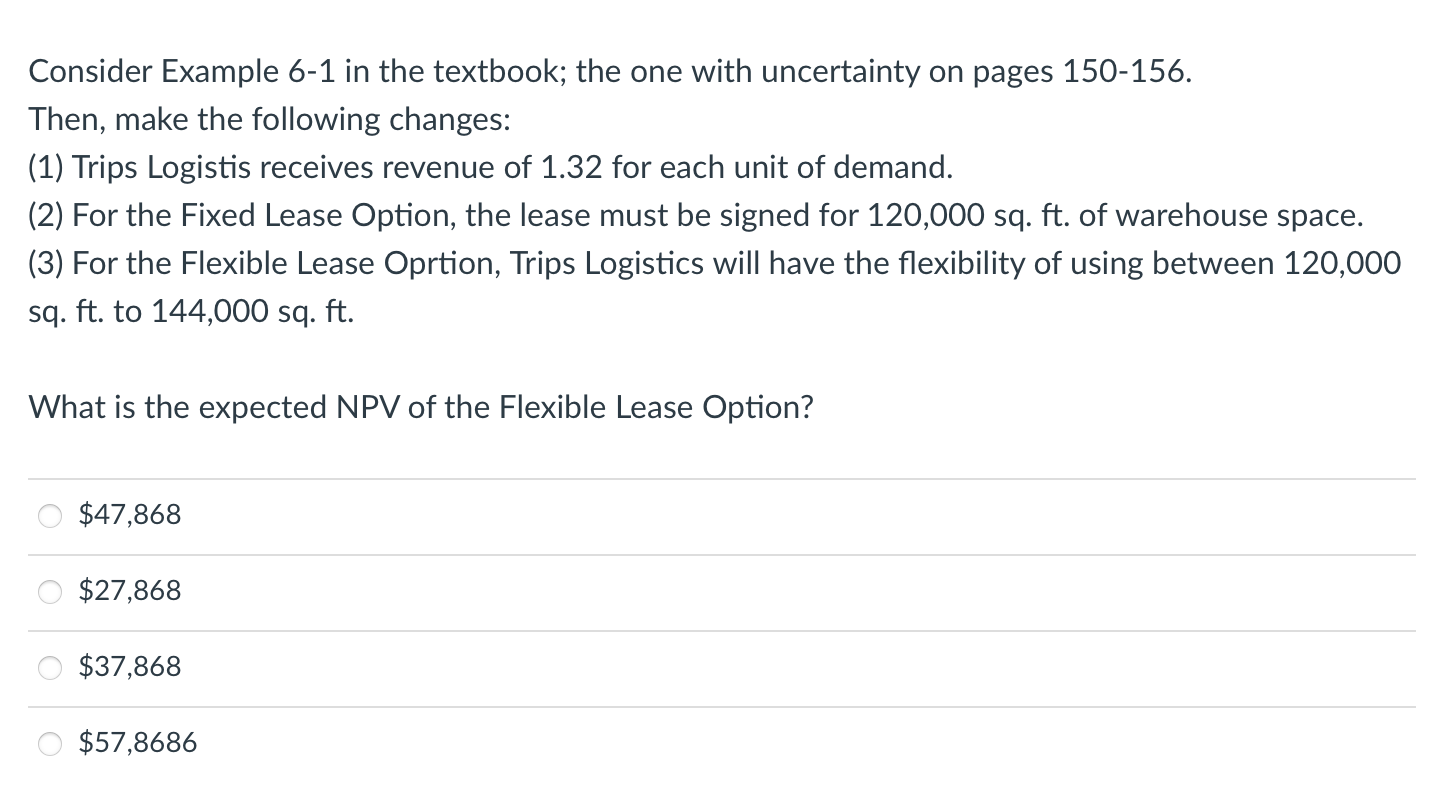Viewport: 1444px width, 792px height.
Task: Select the $47,868 radio button
Action: coord(49,515)
